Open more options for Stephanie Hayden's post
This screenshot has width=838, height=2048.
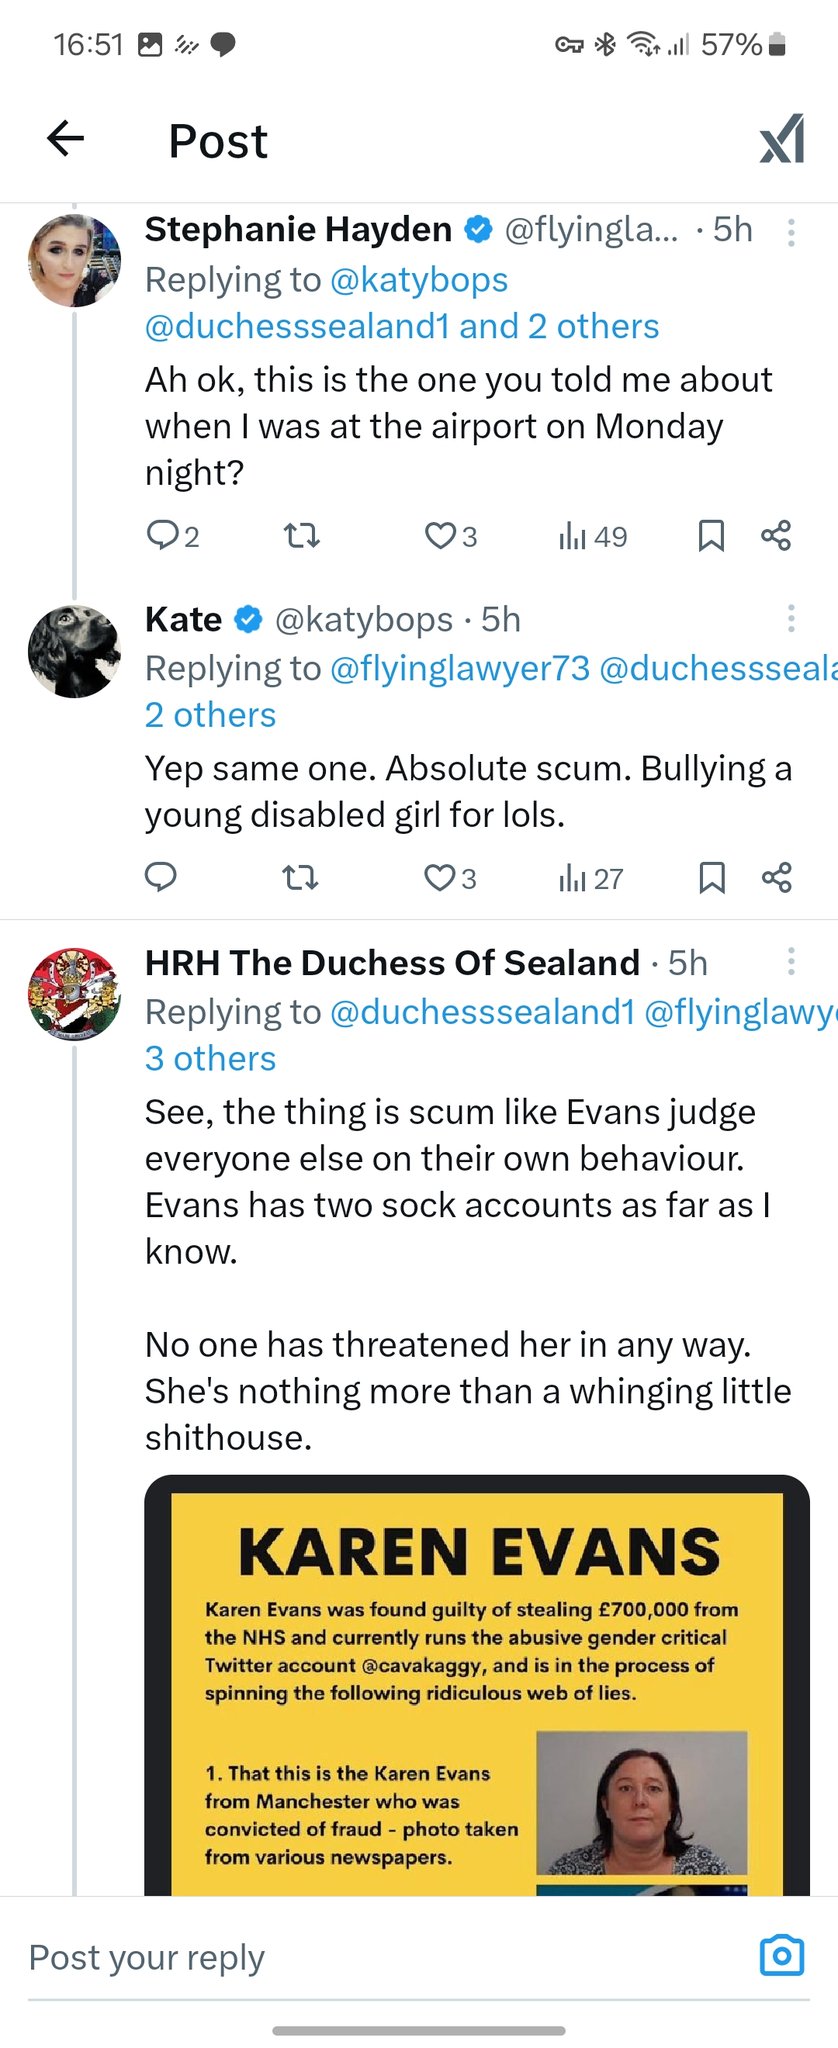point(791,232)
